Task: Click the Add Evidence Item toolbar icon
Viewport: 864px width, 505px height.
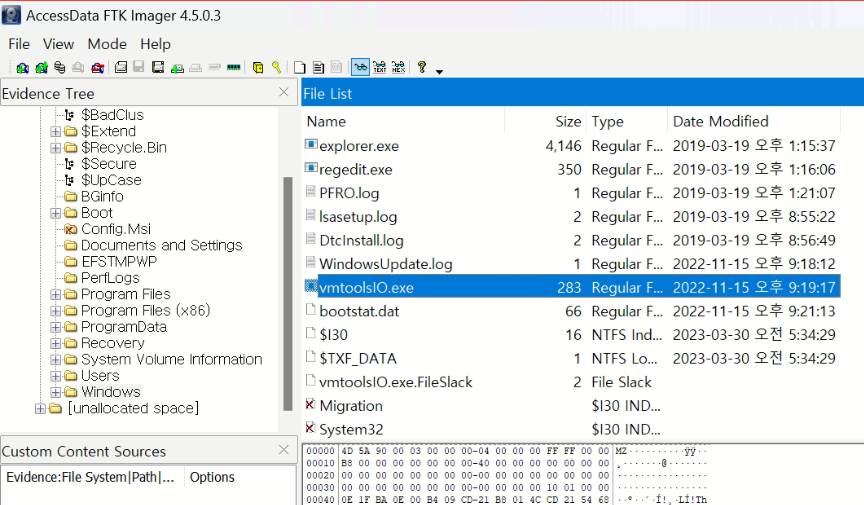Action: pos(23,68)
